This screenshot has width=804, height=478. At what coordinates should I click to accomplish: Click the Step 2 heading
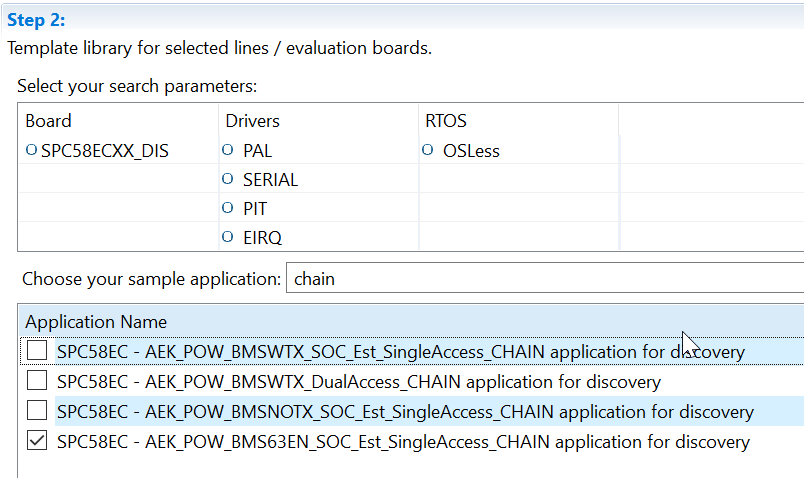(36, 20)
